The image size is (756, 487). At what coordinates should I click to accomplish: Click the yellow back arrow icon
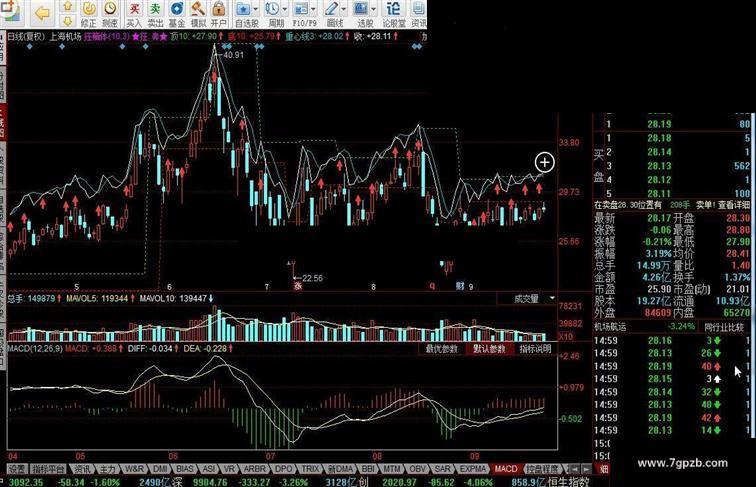[x=42, y=13]
